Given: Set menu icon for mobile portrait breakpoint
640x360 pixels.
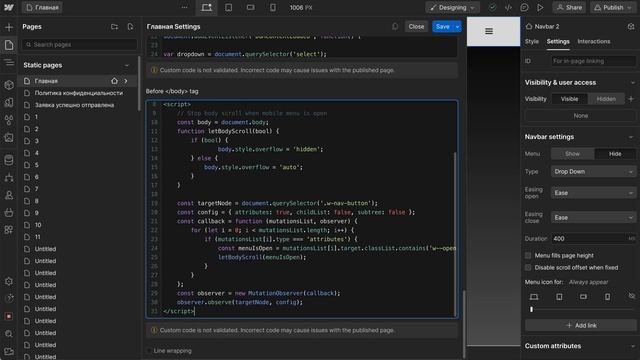Looking at the screenshot, I should 607,297.
